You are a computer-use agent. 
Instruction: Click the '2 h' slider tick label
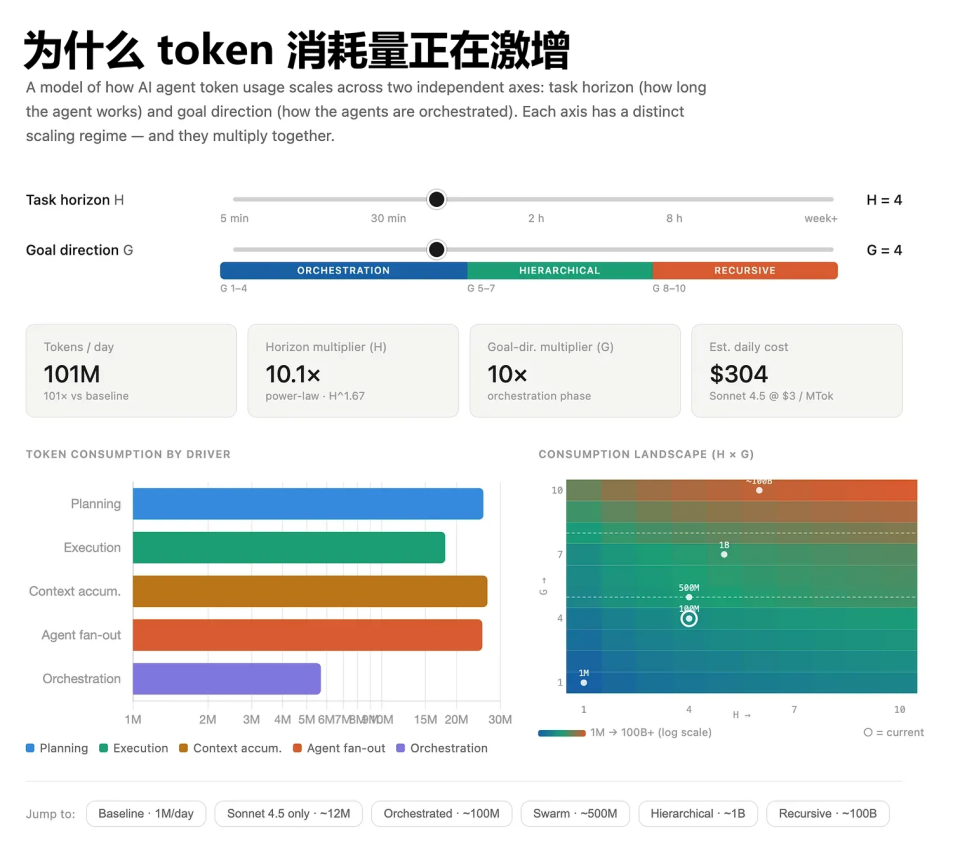tap(536, 219)
